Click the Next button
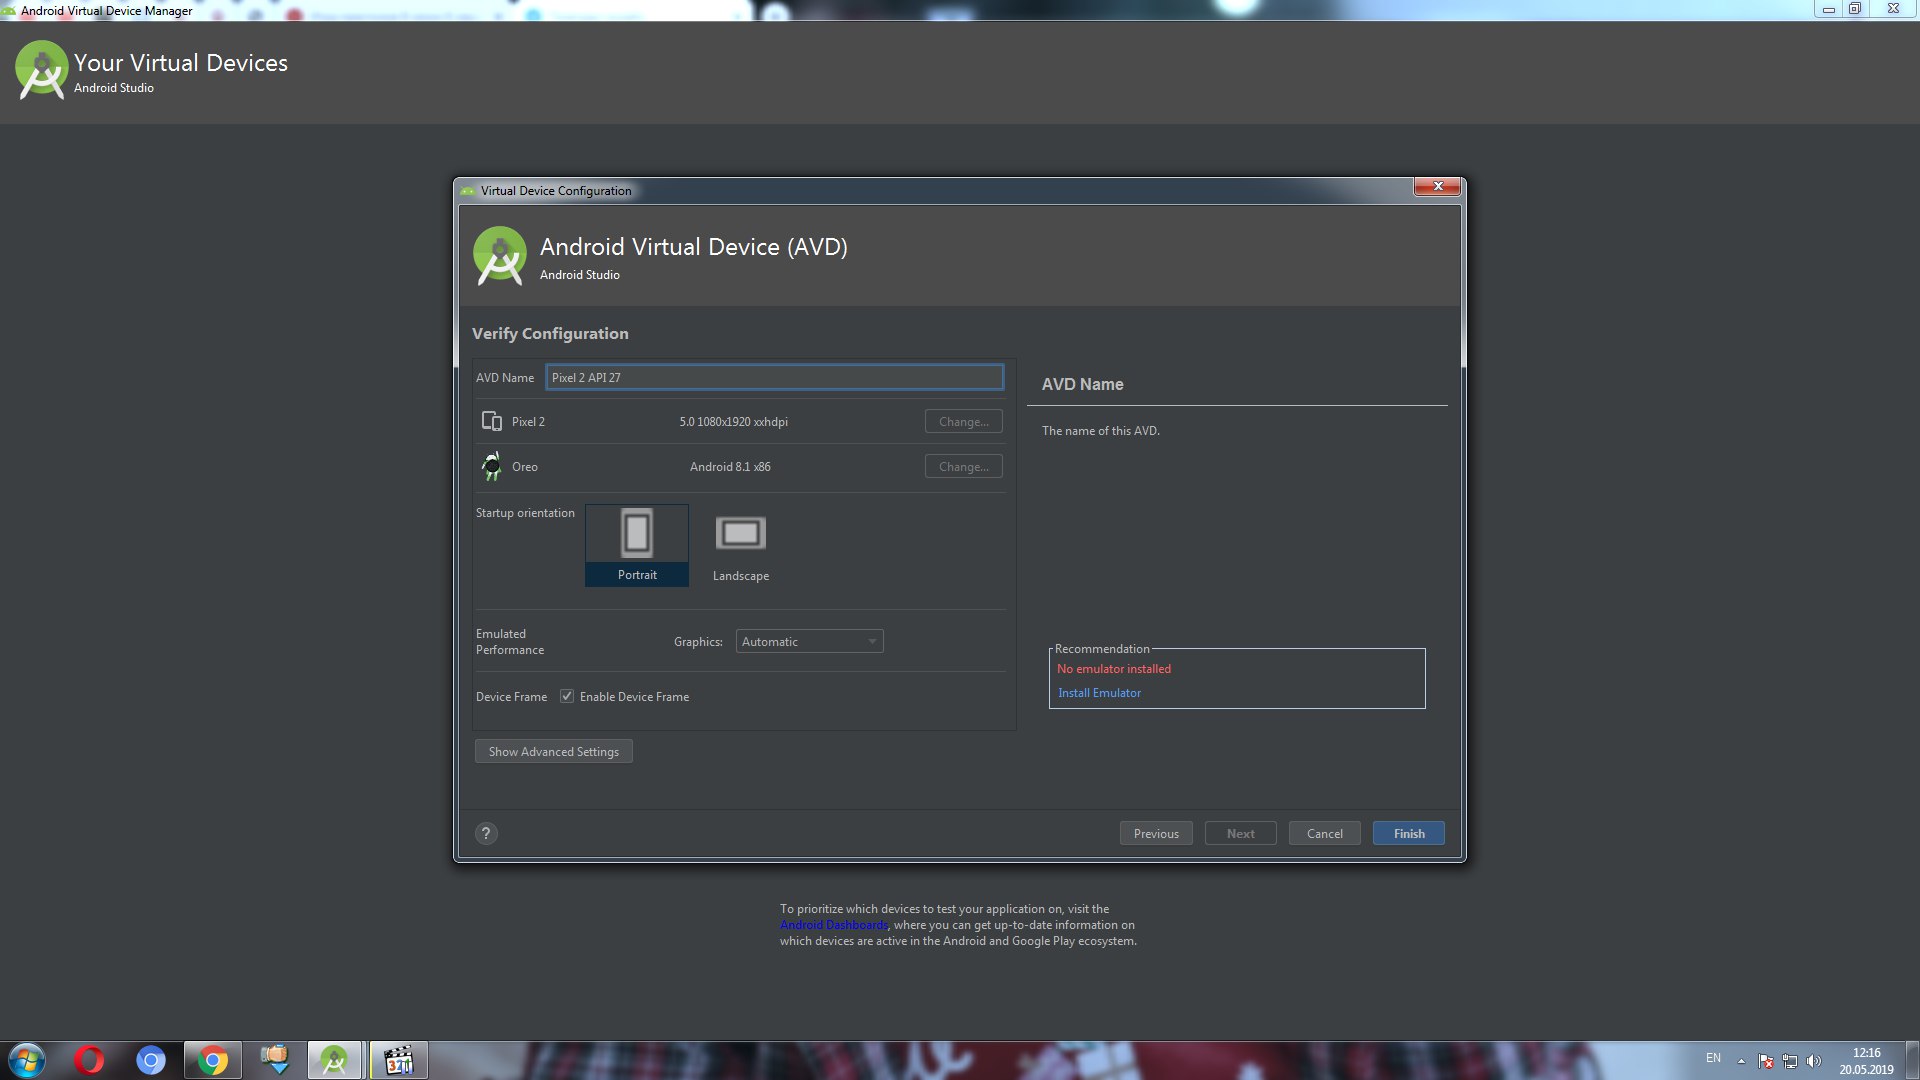Viewport: 1920px width, 1080px height. [x=1240, y=833]
